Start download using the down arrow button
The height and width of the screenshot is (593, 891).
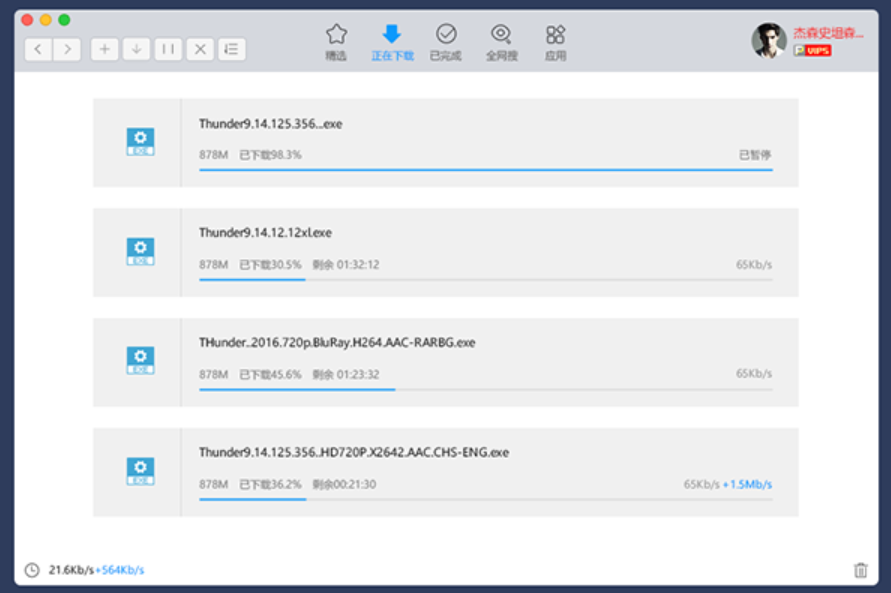[136, 49]
